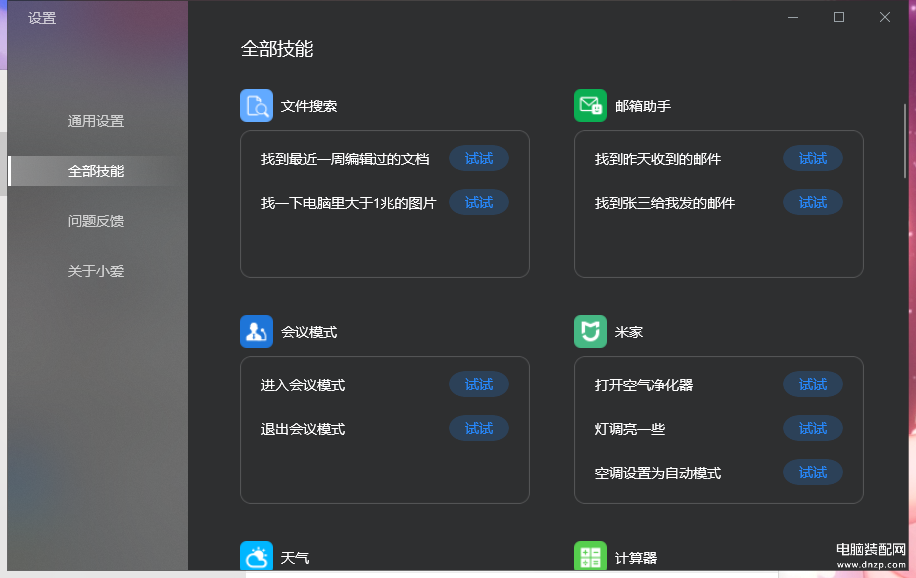Select 全部技能 in the sidebar
The width and height of the screenshot is (916, 578).
[x=96, y=171]
